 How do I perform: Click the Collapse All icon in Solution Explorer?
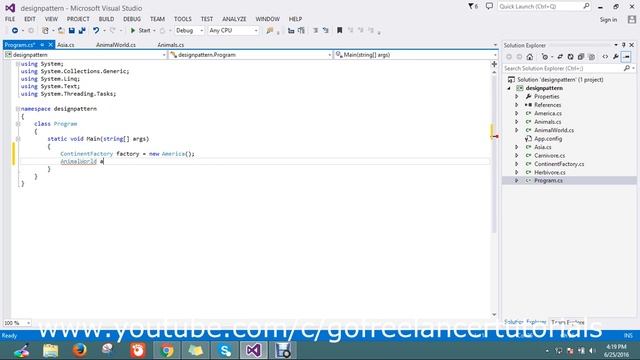(x=581, y=57)
